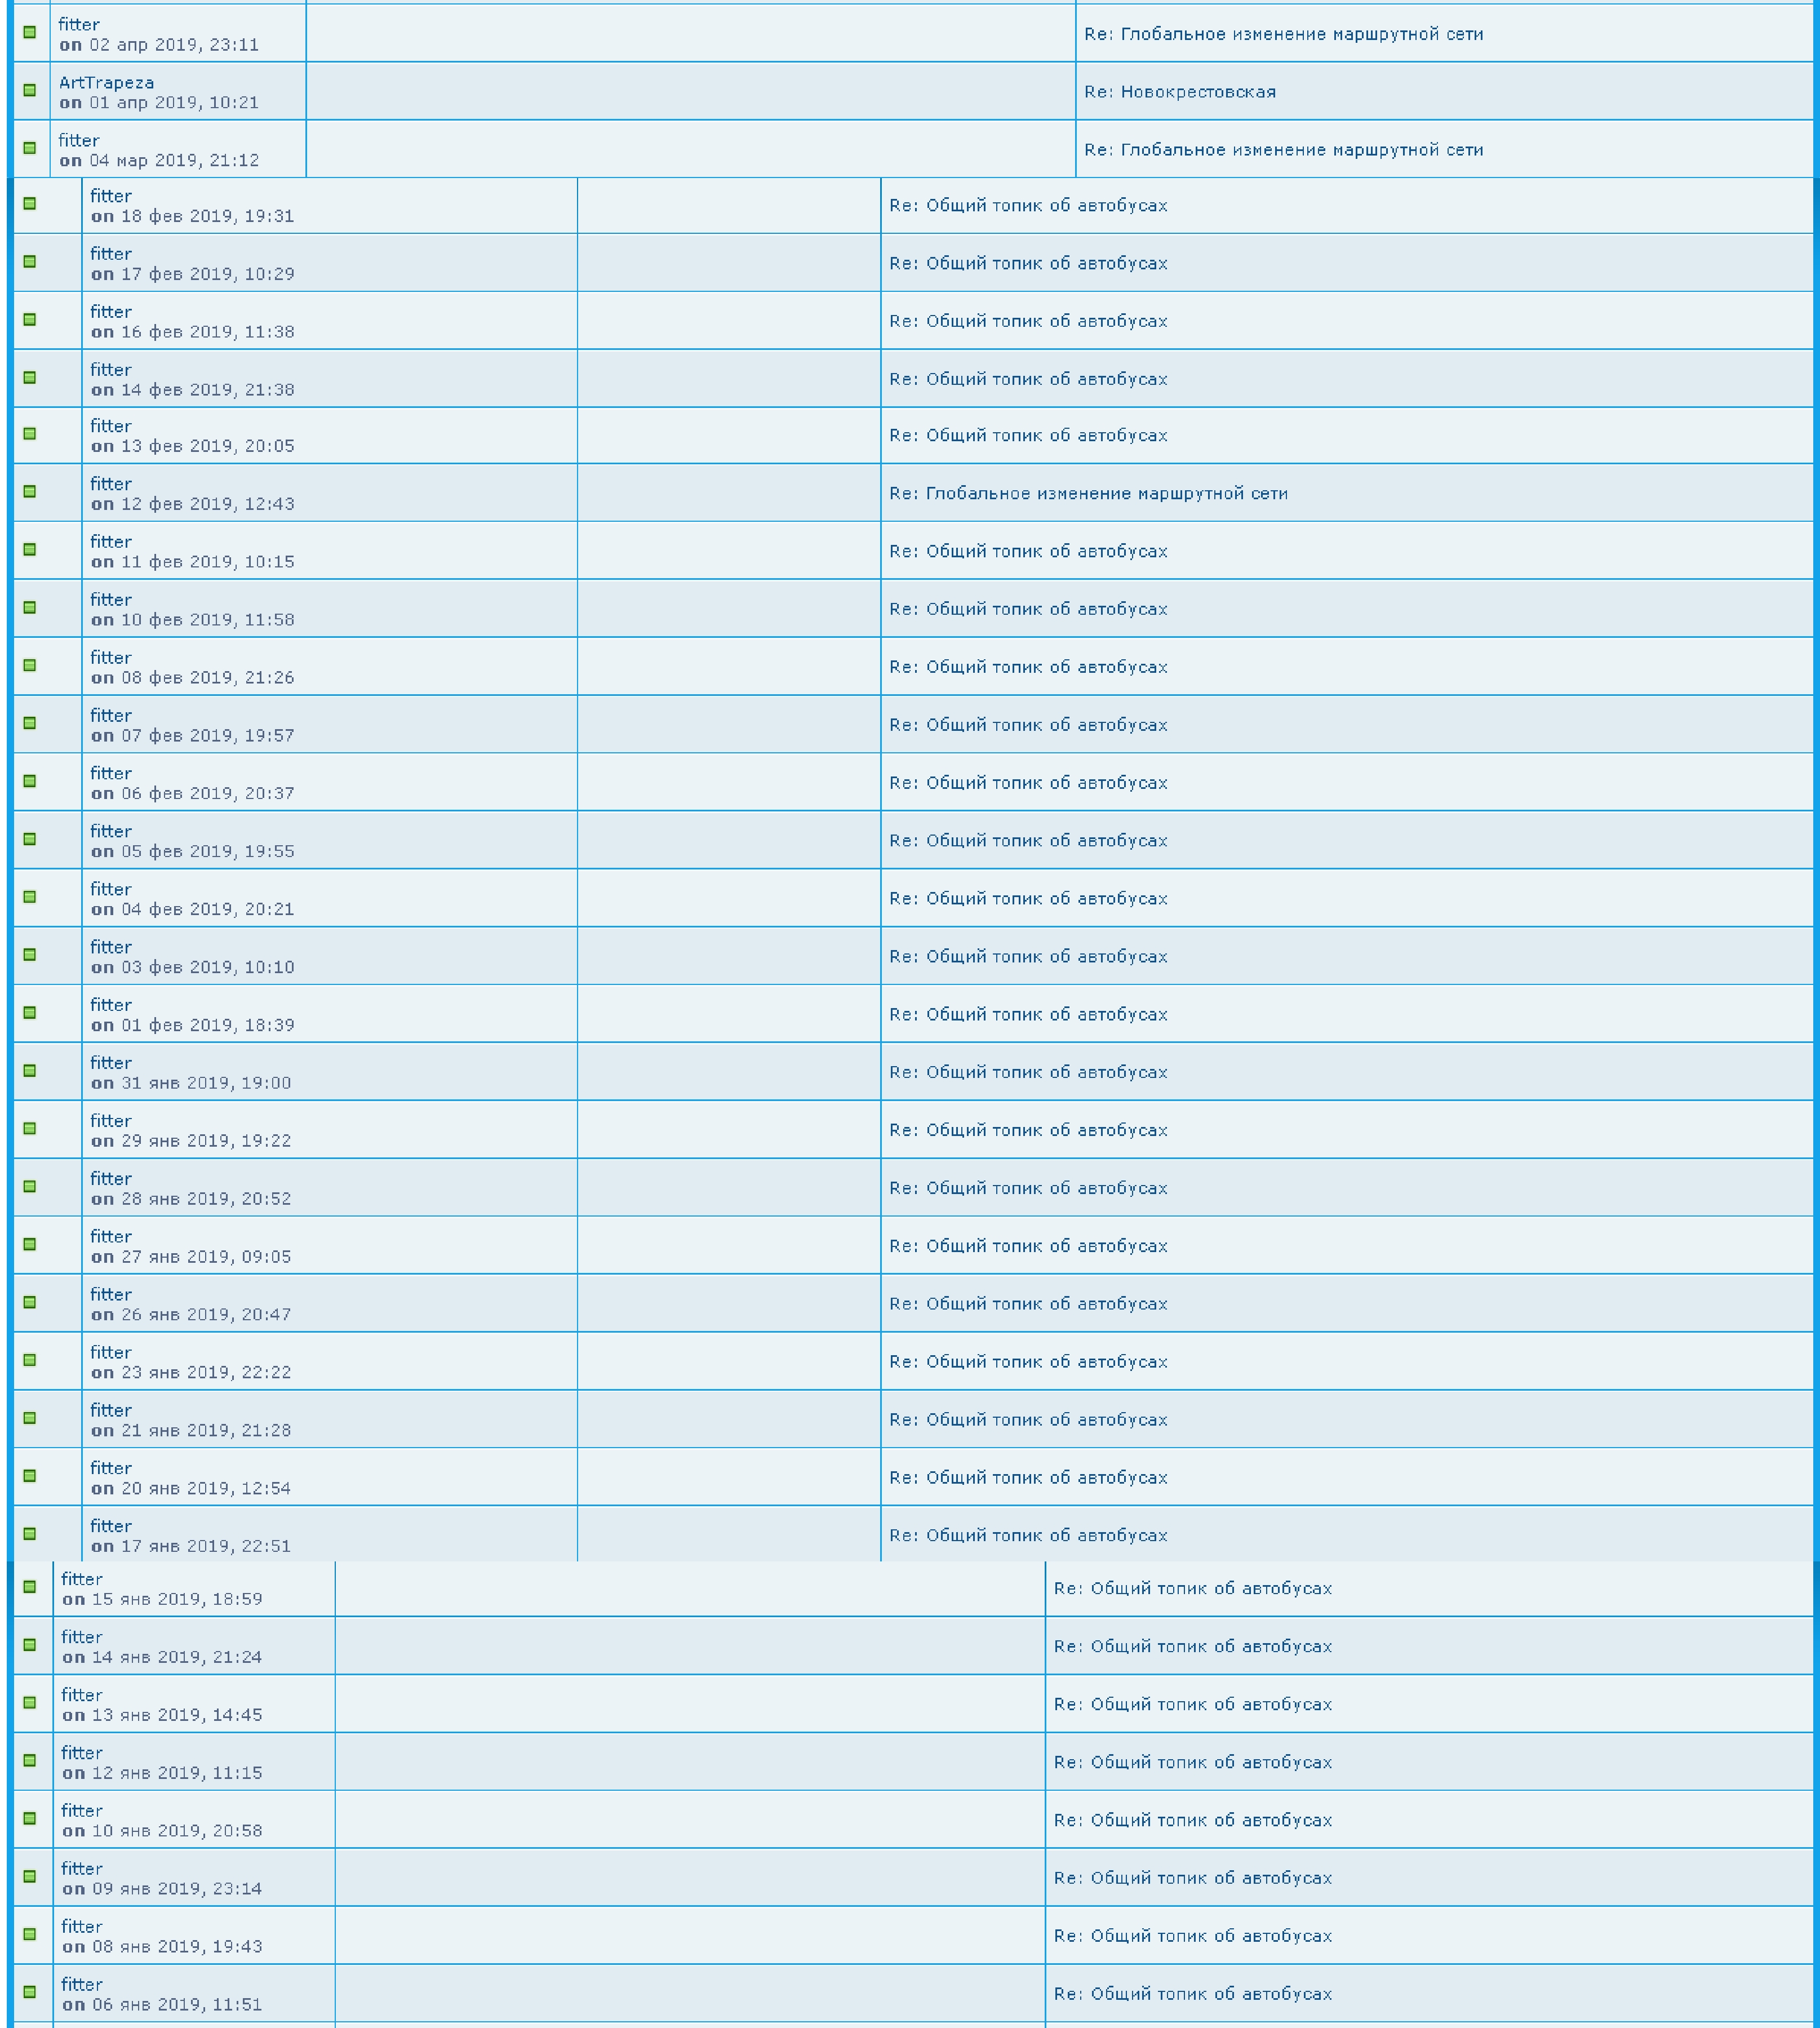Open 'Общий топик об автобусах' from 27 янв
Viewport: 1820px width, 2028px height.
click(x=1028, y=1246)
